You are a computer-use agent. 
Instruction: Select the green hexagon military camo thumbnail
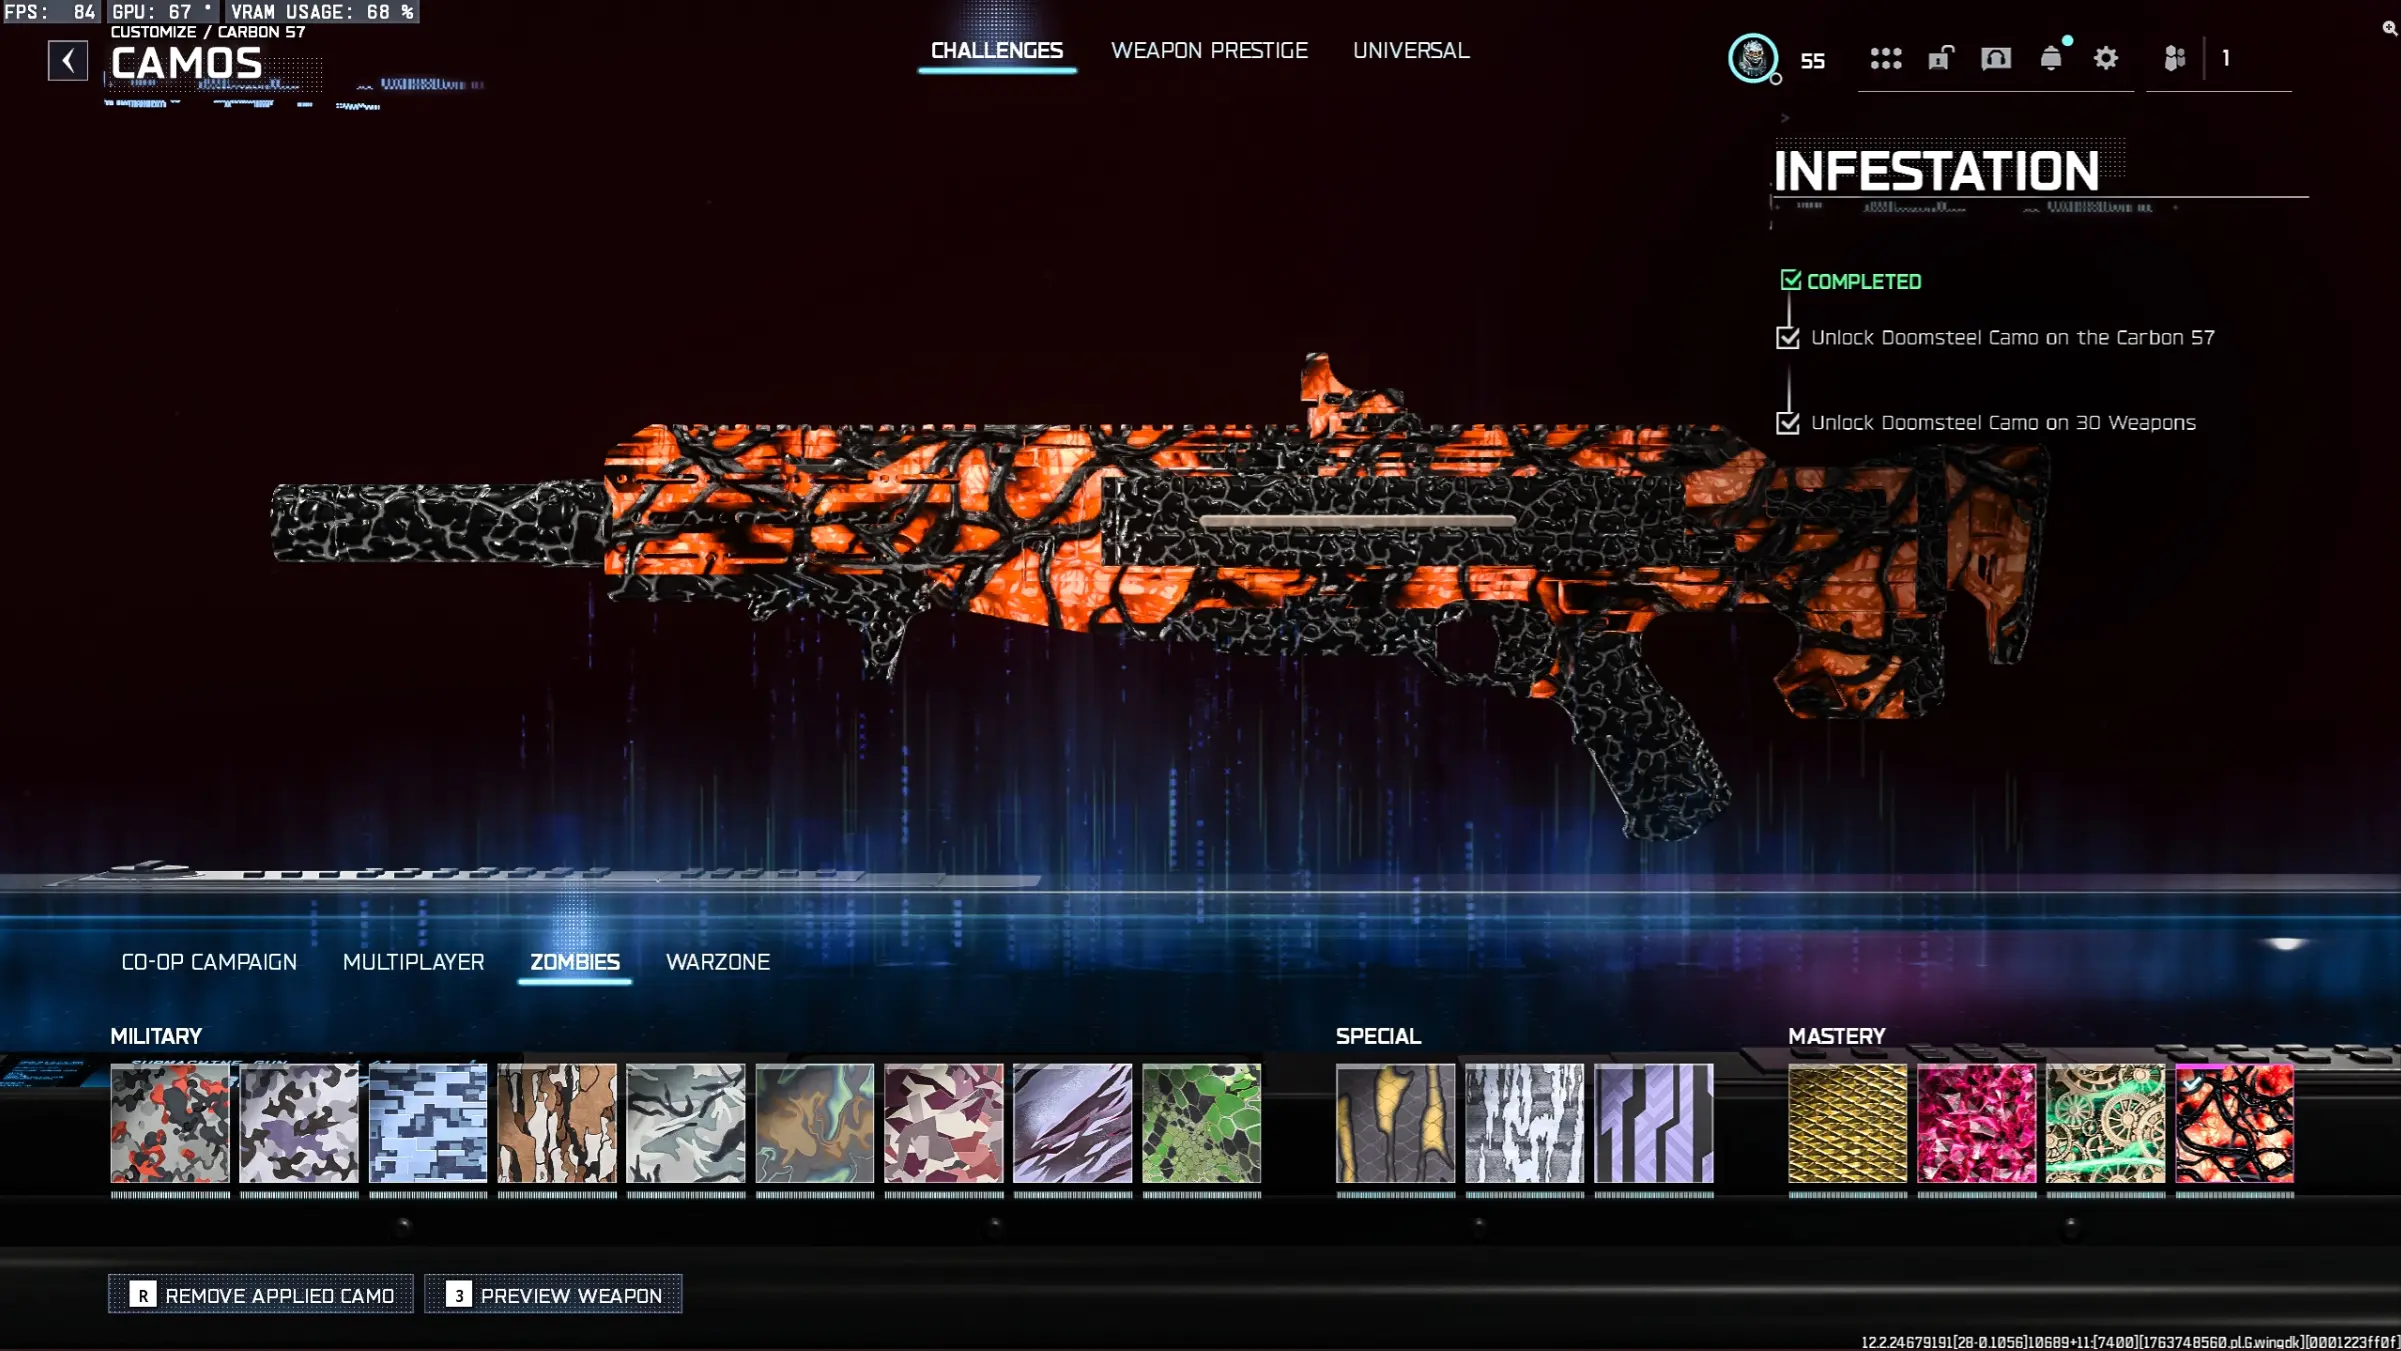coord(1201,1123)
